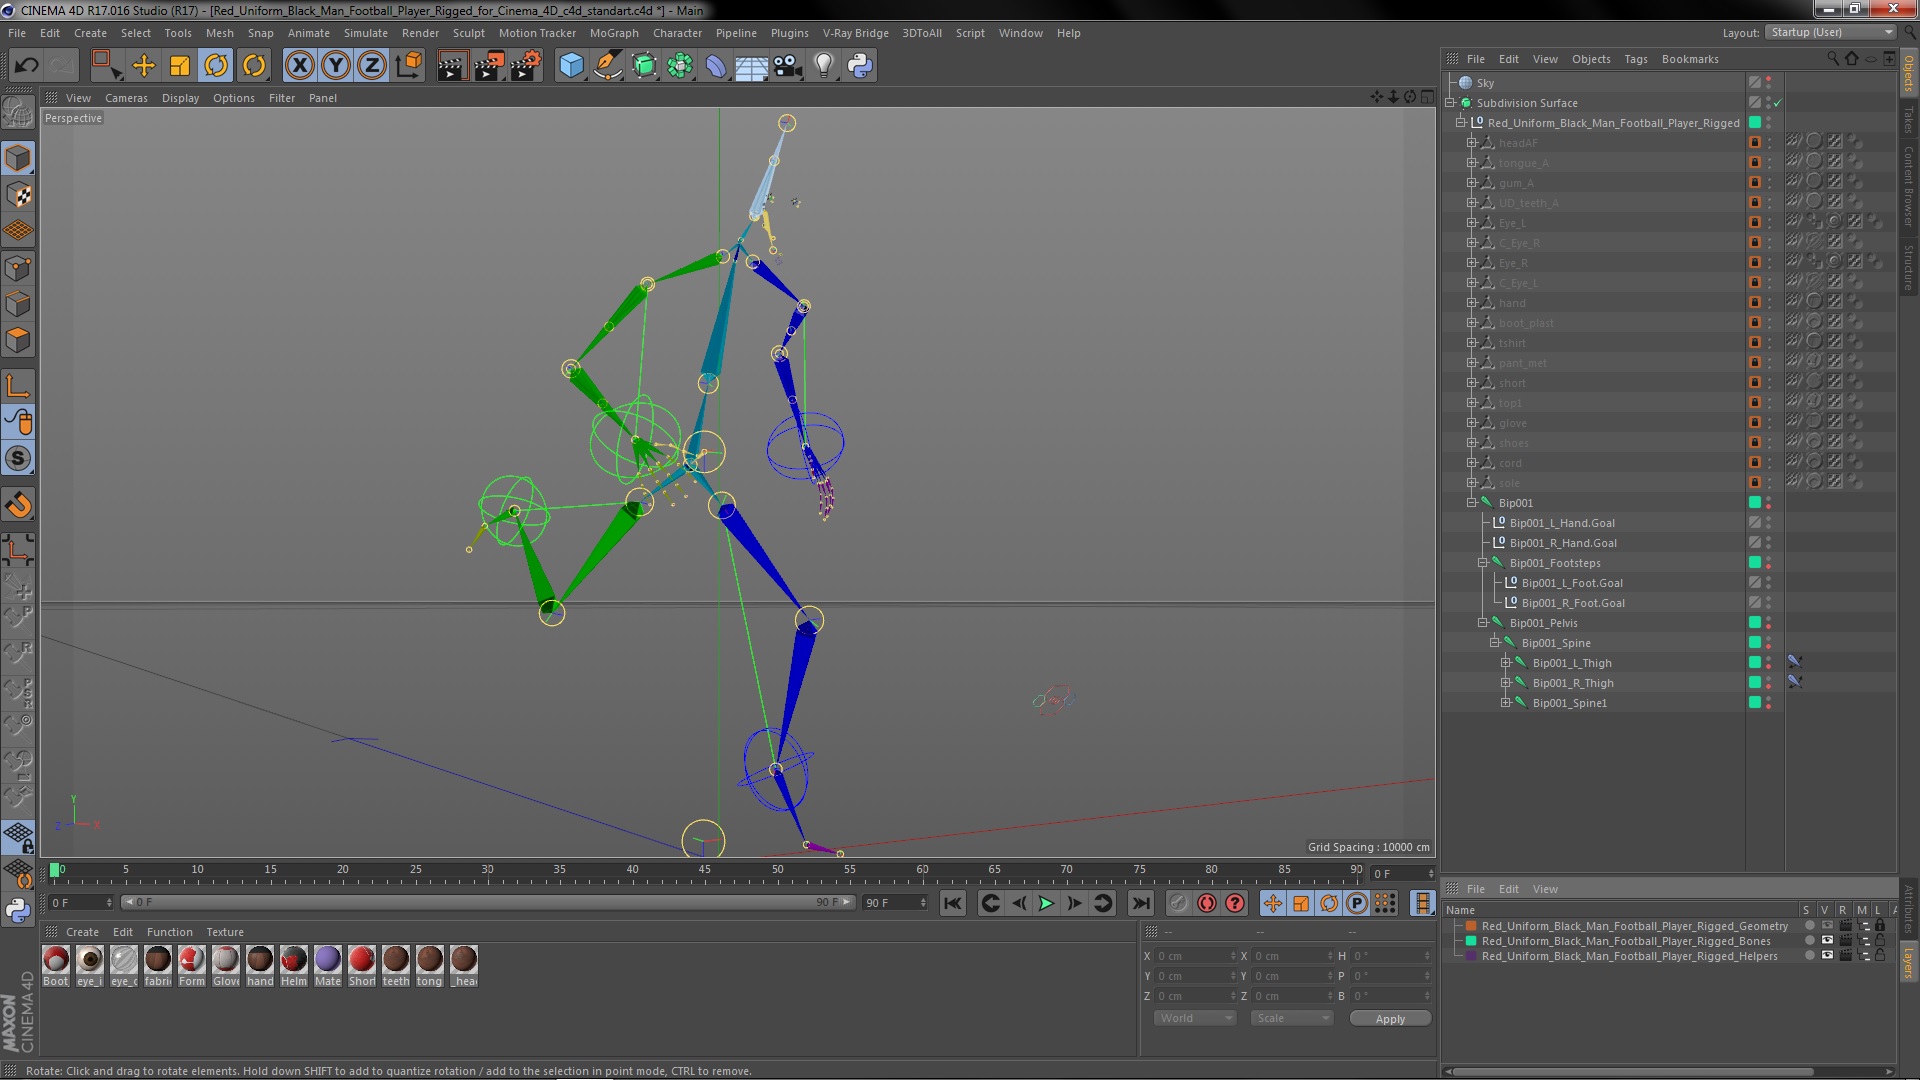Open the World coordinate dropdown
Screen dimensions: 1920x1080
click(x=1194, y=1018)
